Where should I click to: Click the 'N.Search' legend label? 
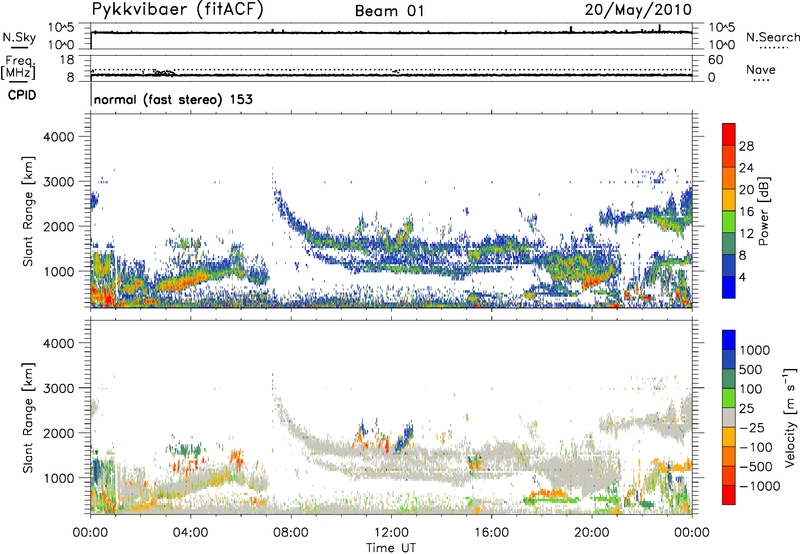(x=772, y=37)
